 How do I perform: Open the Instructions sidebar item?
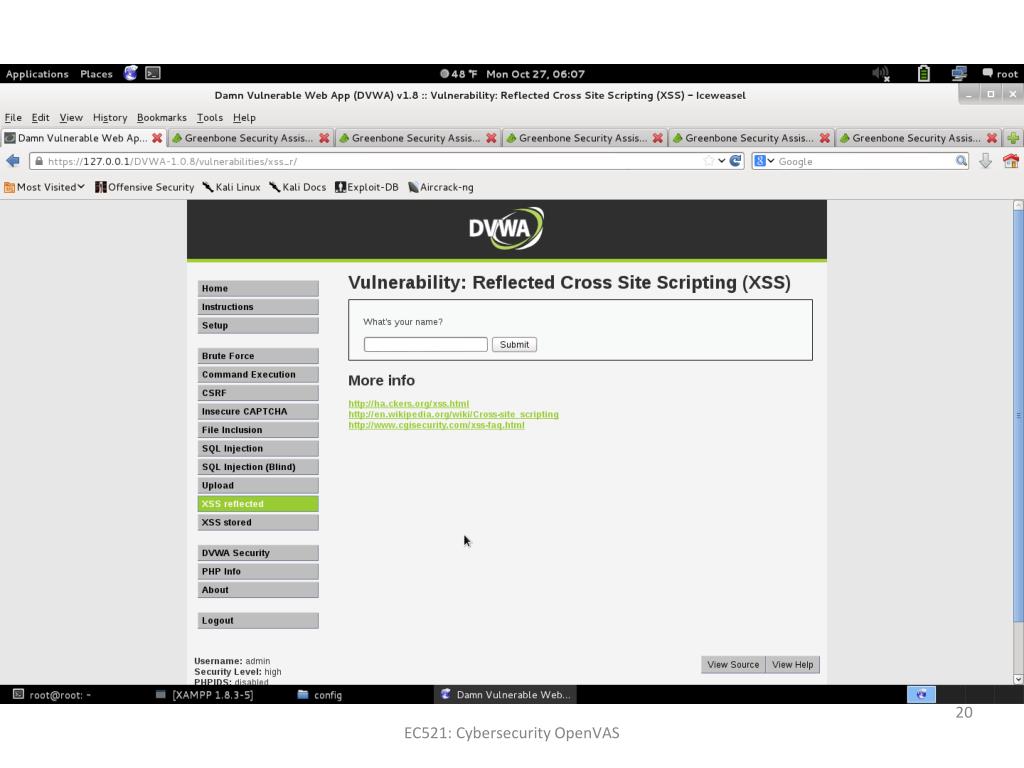258,307
